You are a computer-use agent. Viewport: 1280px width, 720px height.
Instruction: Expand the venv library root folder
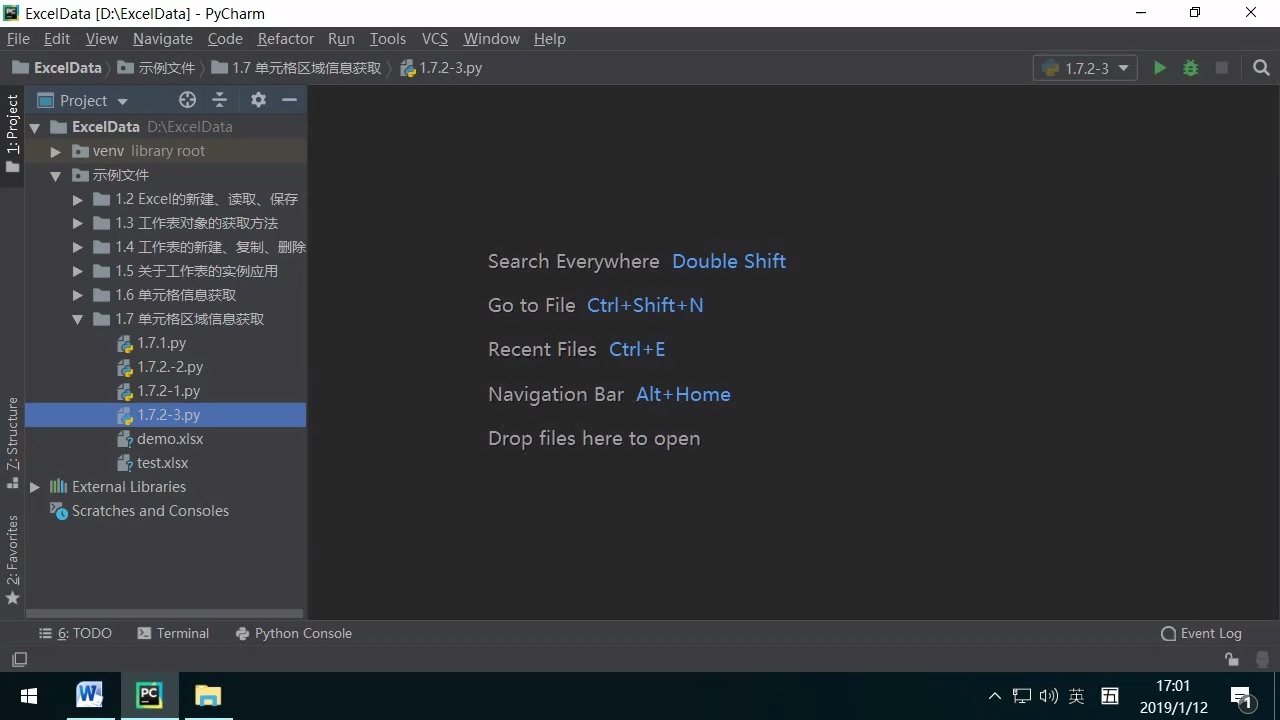[x=56, y=151]
